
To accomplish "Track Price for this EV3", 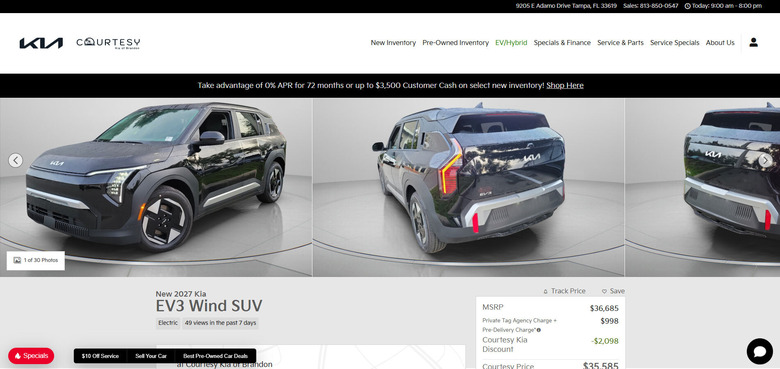I will tap(564, 291).
